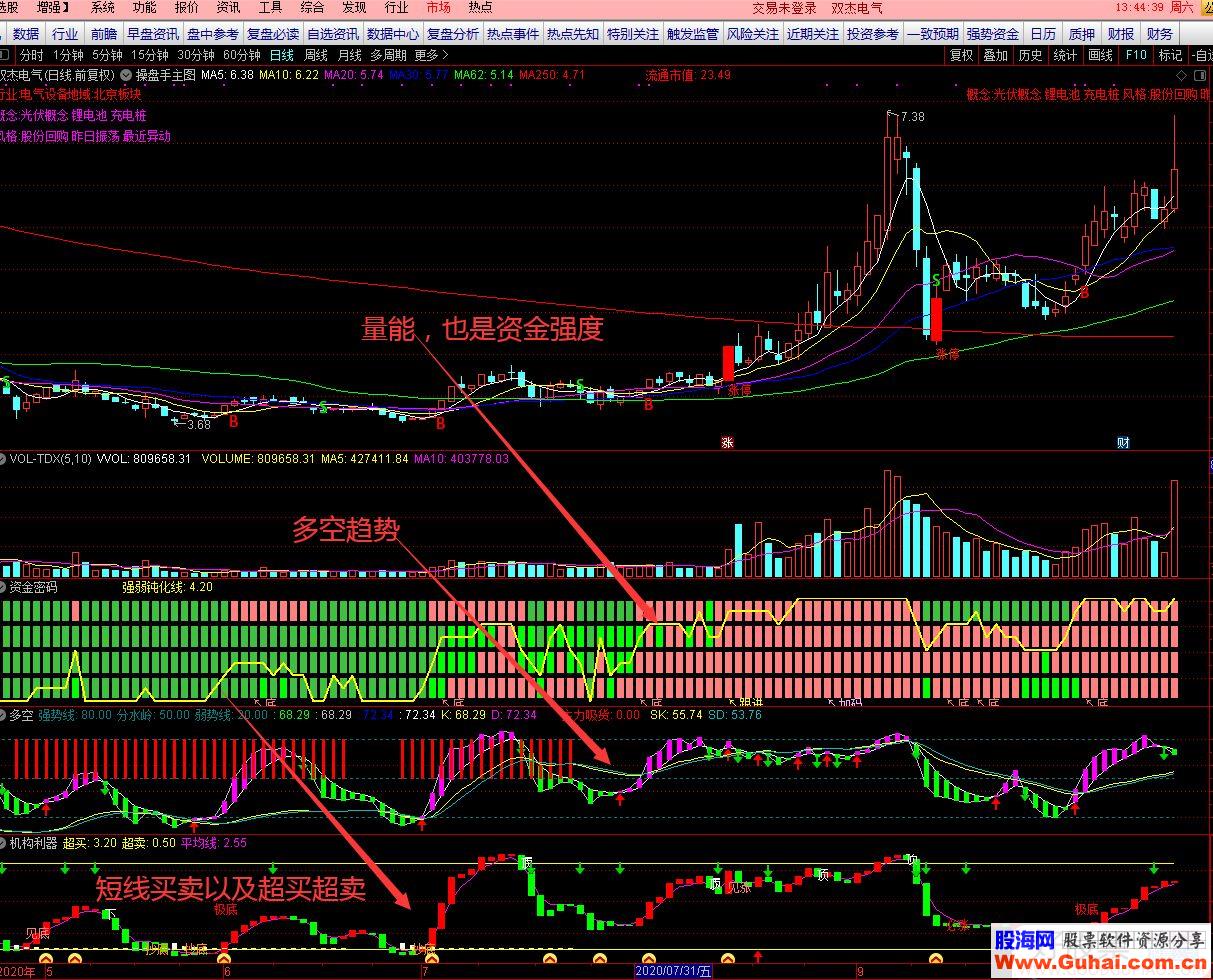The image size is (1213, 980).
Task: Click the 财 marker near the price chart's date axis
Action: coord(1123,442)
